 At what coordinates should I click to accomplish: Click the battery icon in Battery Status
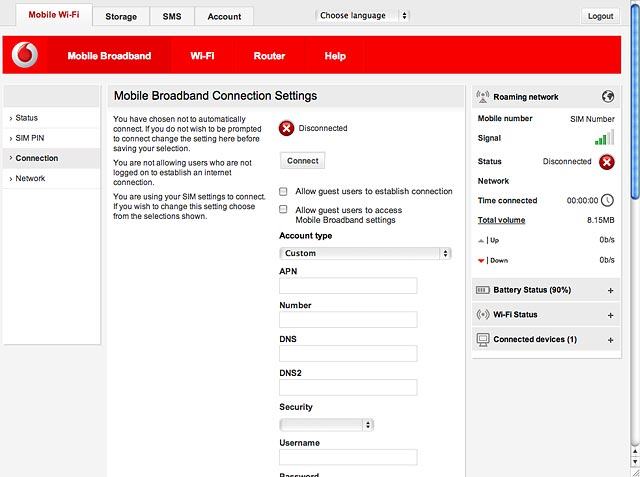tap(483, 290)
